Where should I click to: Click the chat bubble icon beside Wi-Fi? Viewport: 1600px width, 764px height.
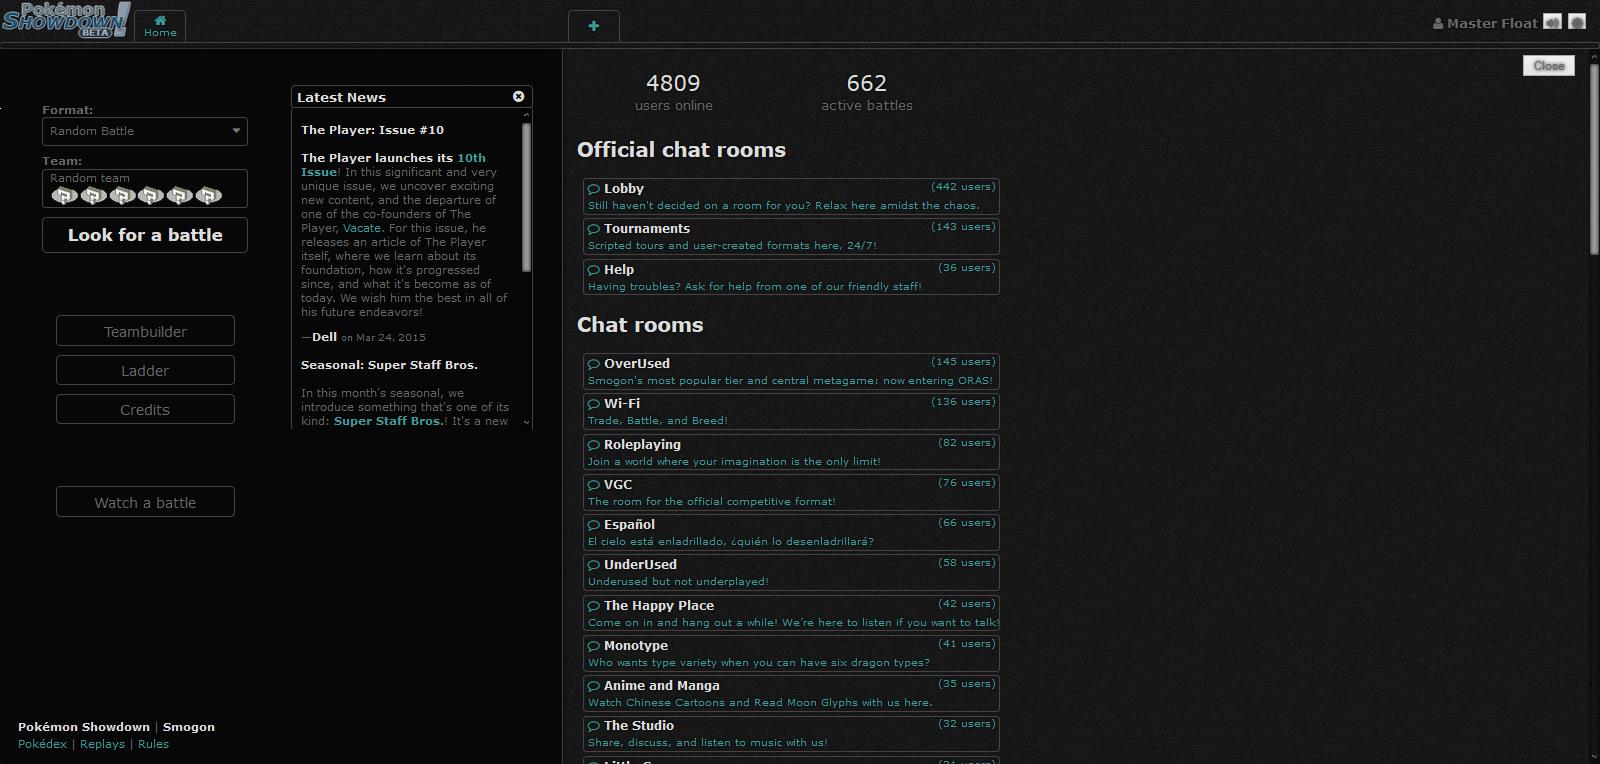(594, 404)
